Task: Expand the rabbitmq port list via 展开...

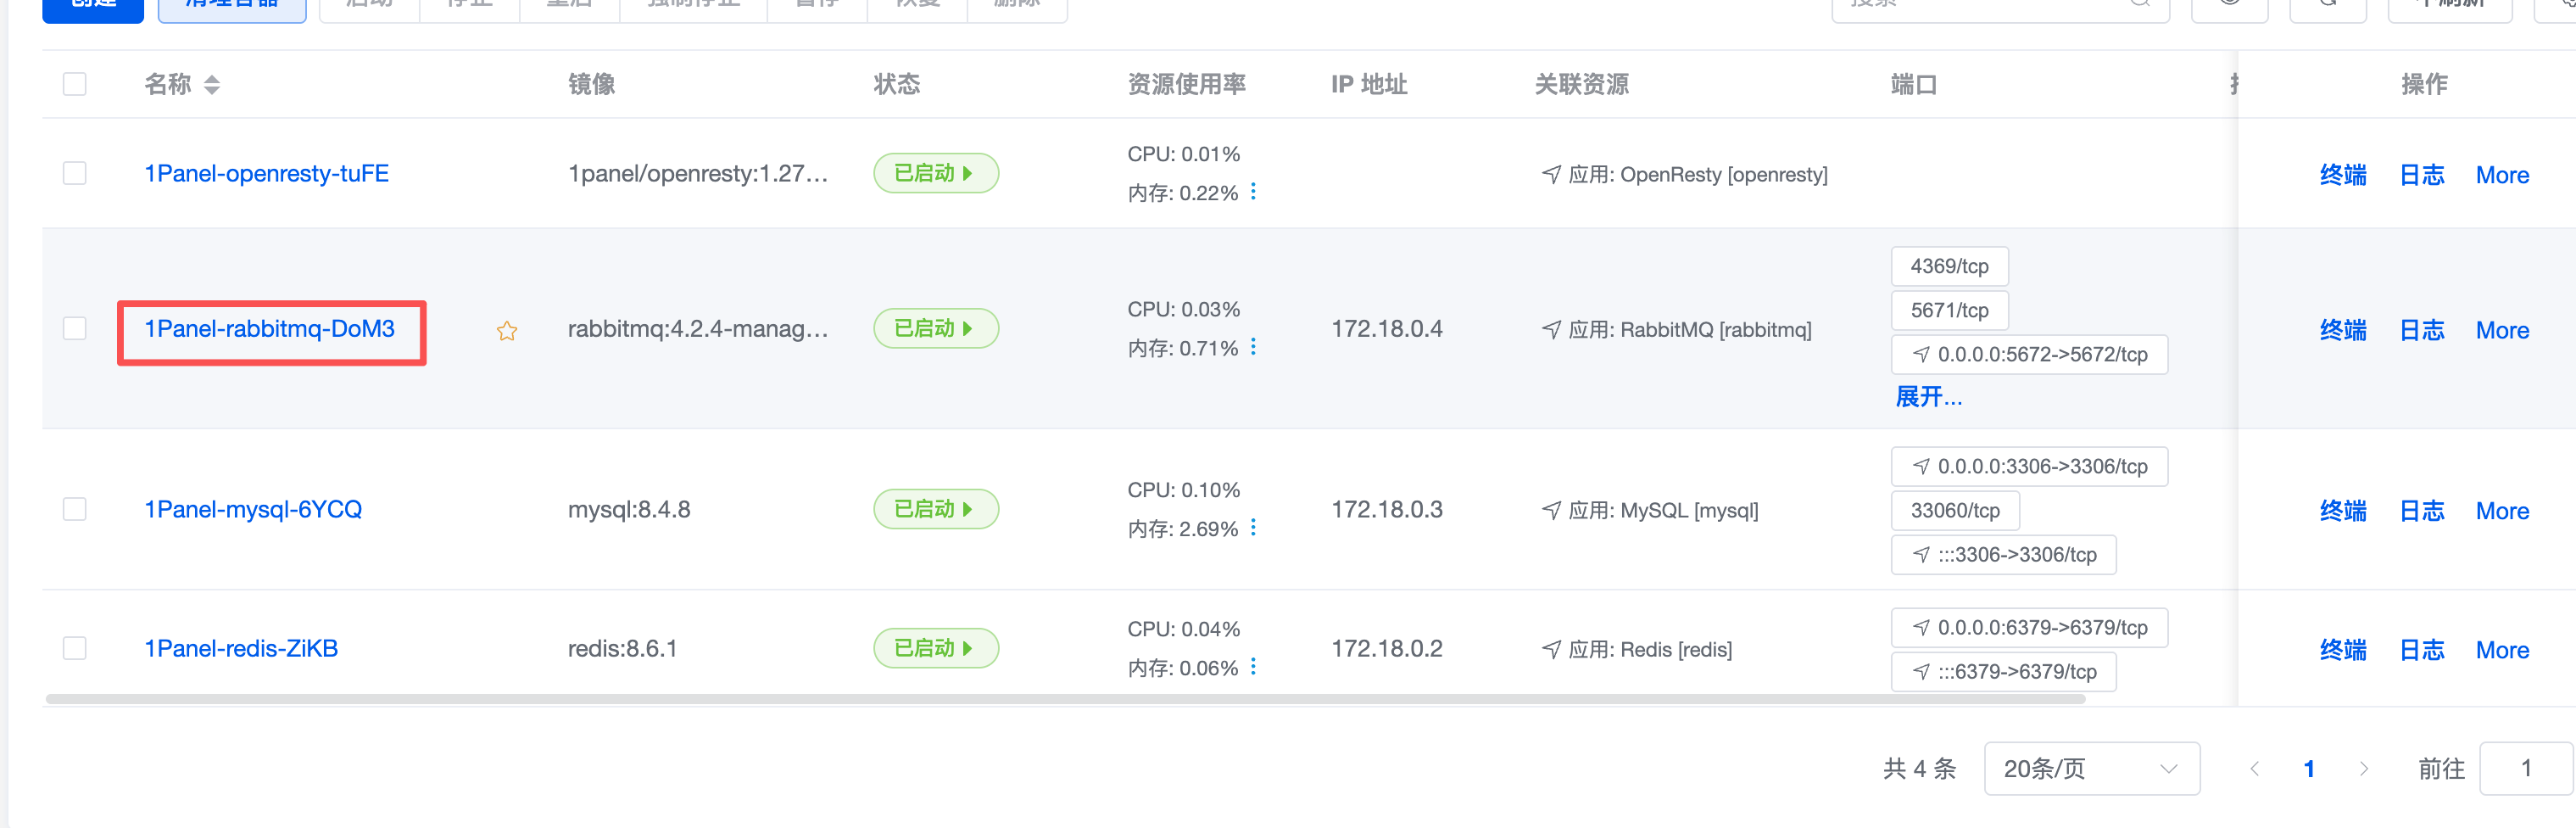Action: click(1928, 397)
